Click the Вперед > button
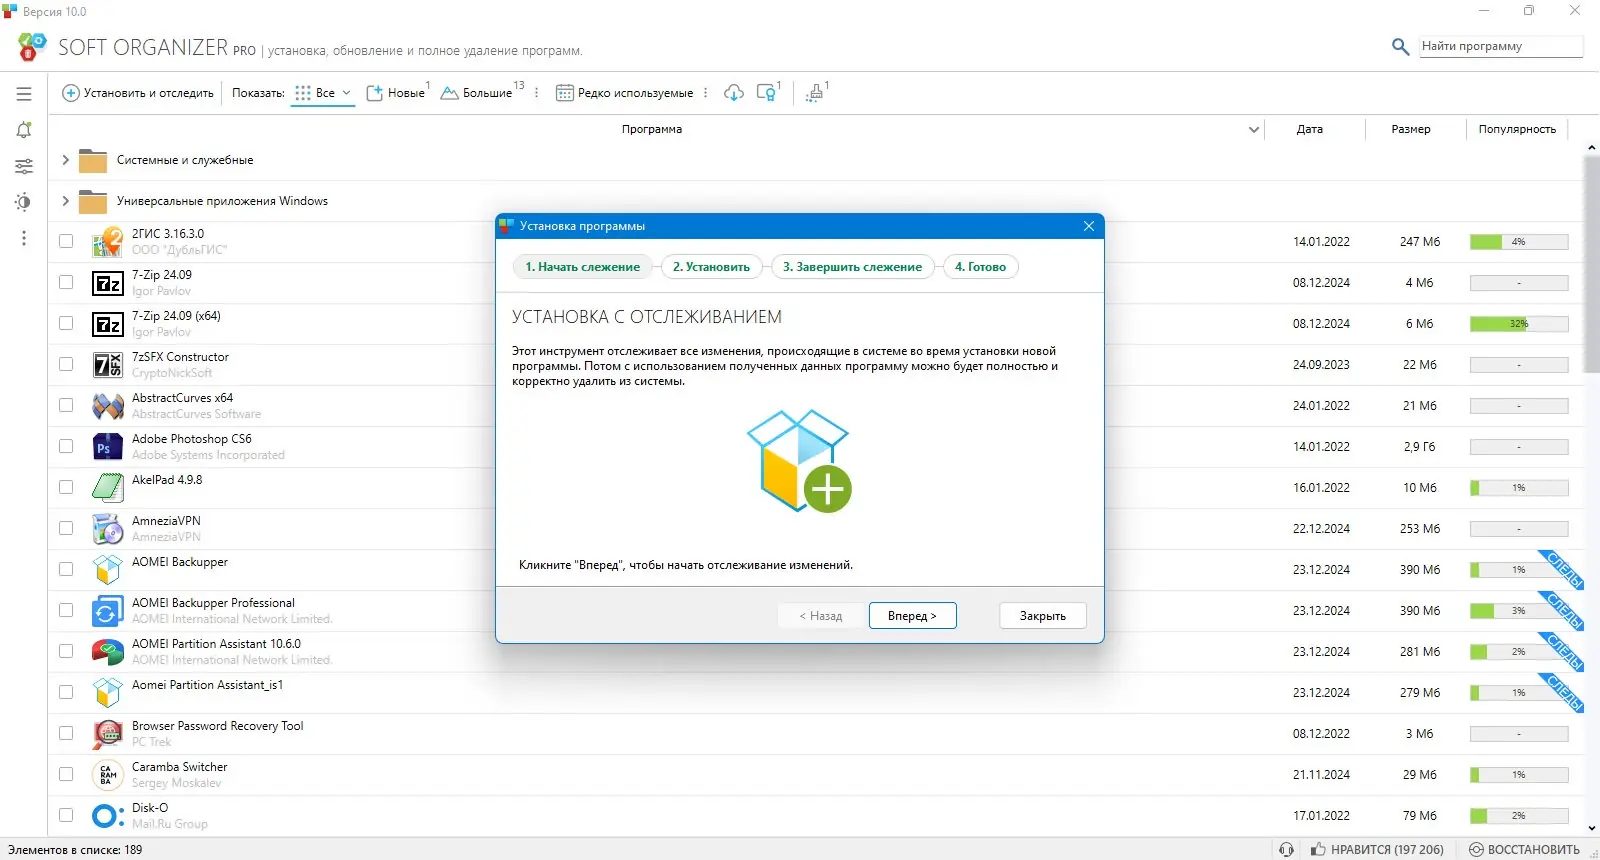Image resolution: width=1600 pixels, height=860 pixels. click(x=912, y=616)
